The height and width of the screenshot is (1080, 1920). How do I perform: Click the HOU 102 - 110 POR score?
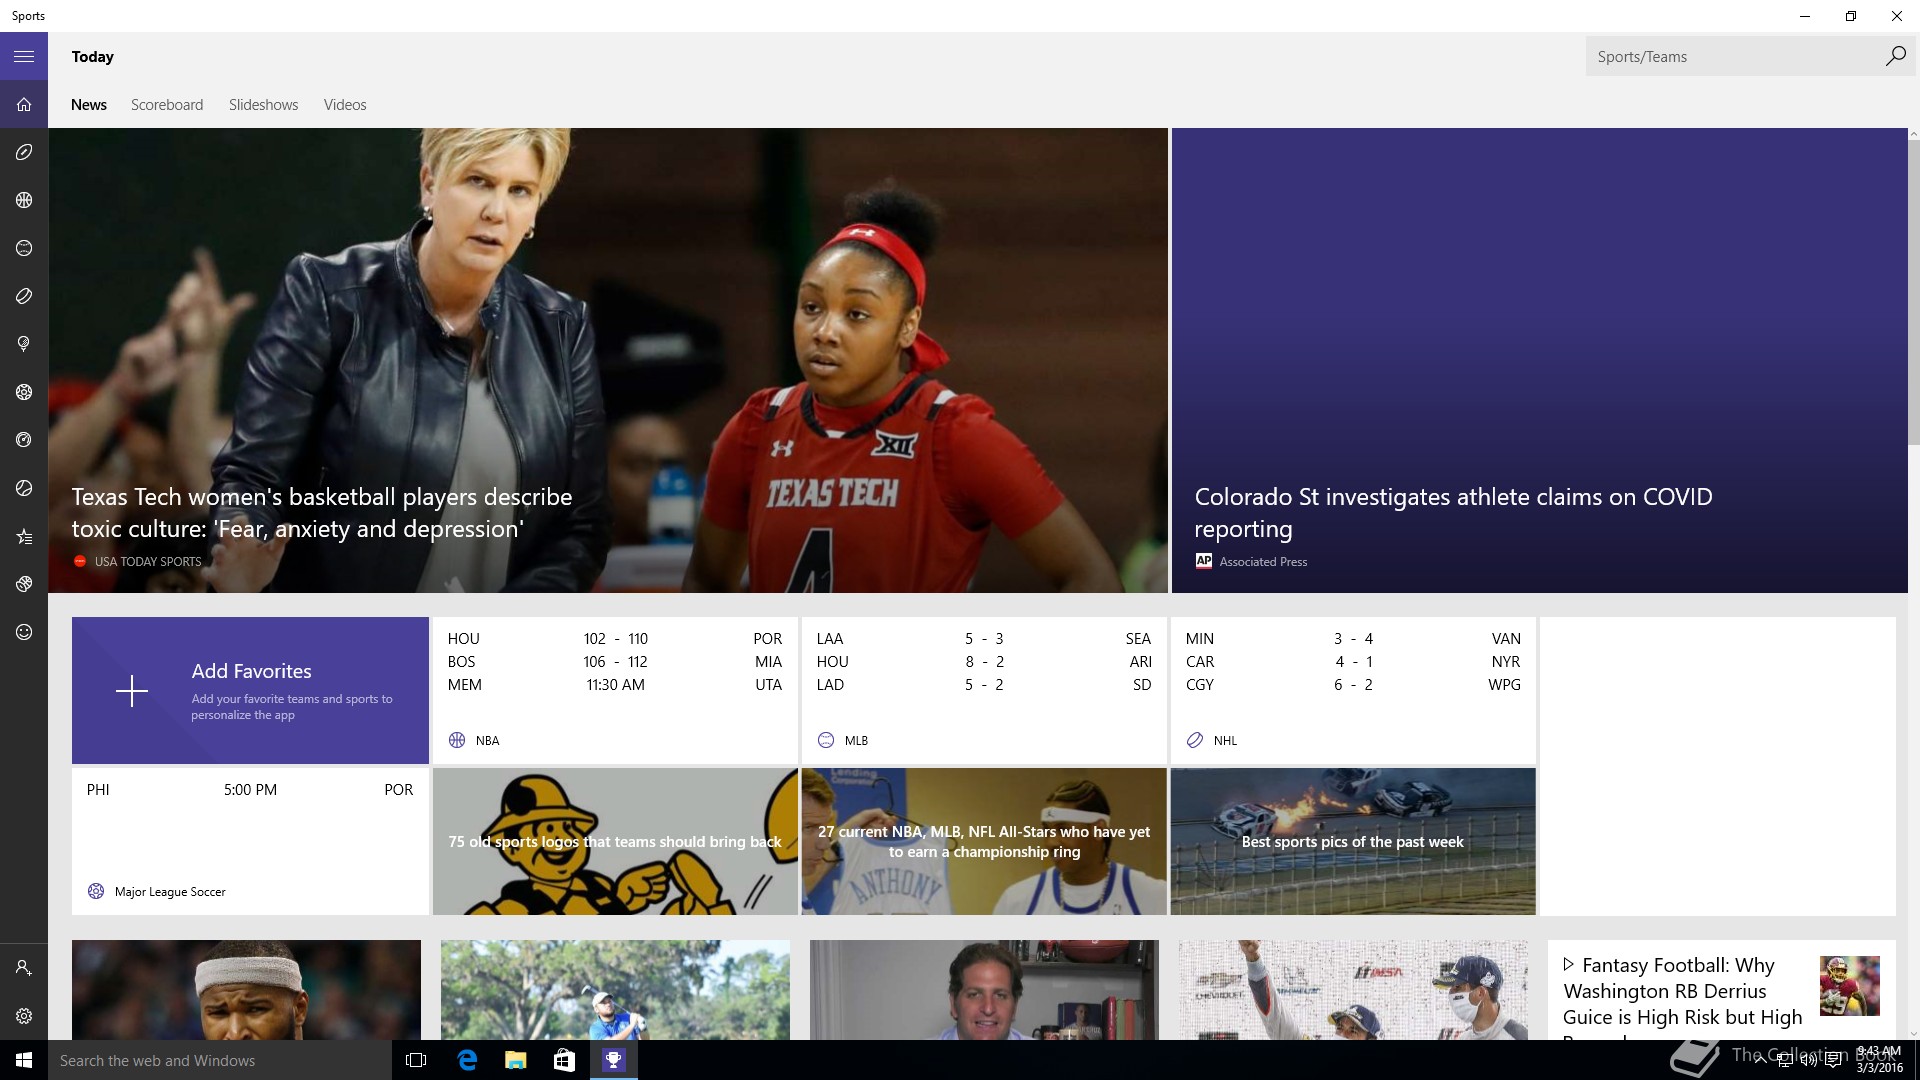point(615,638)
